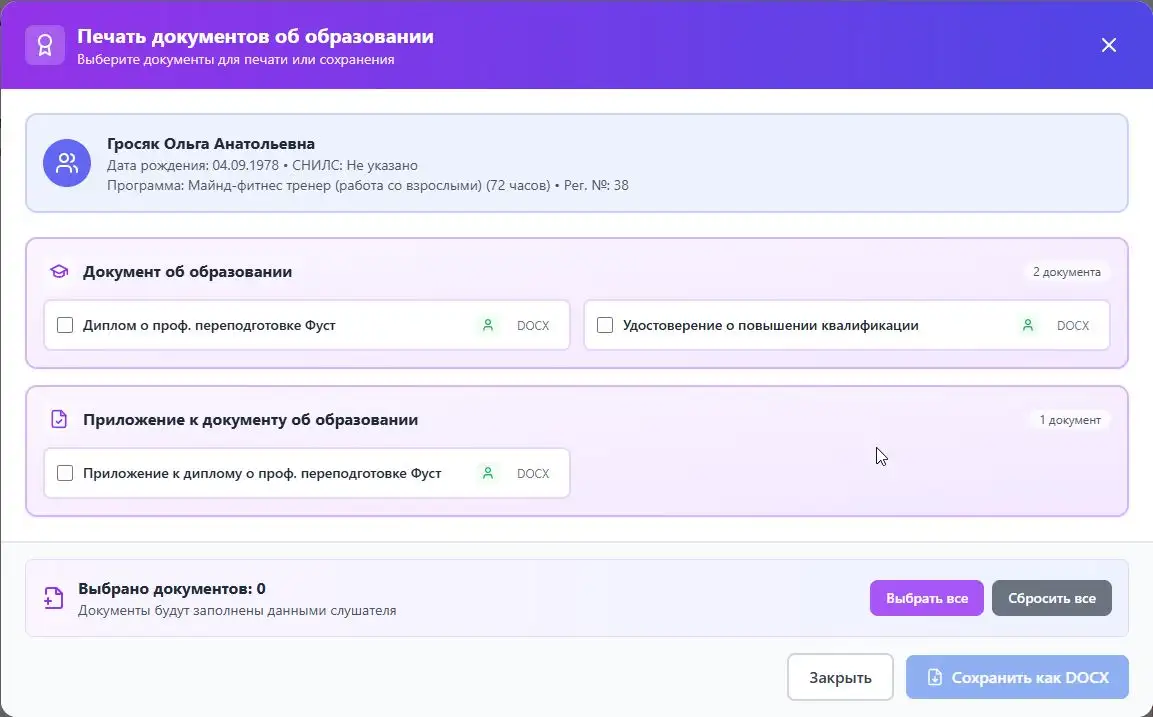Click Сбросить все button
The width and height of the screenshot is (1153, 717).
(x=1052, y=598)
